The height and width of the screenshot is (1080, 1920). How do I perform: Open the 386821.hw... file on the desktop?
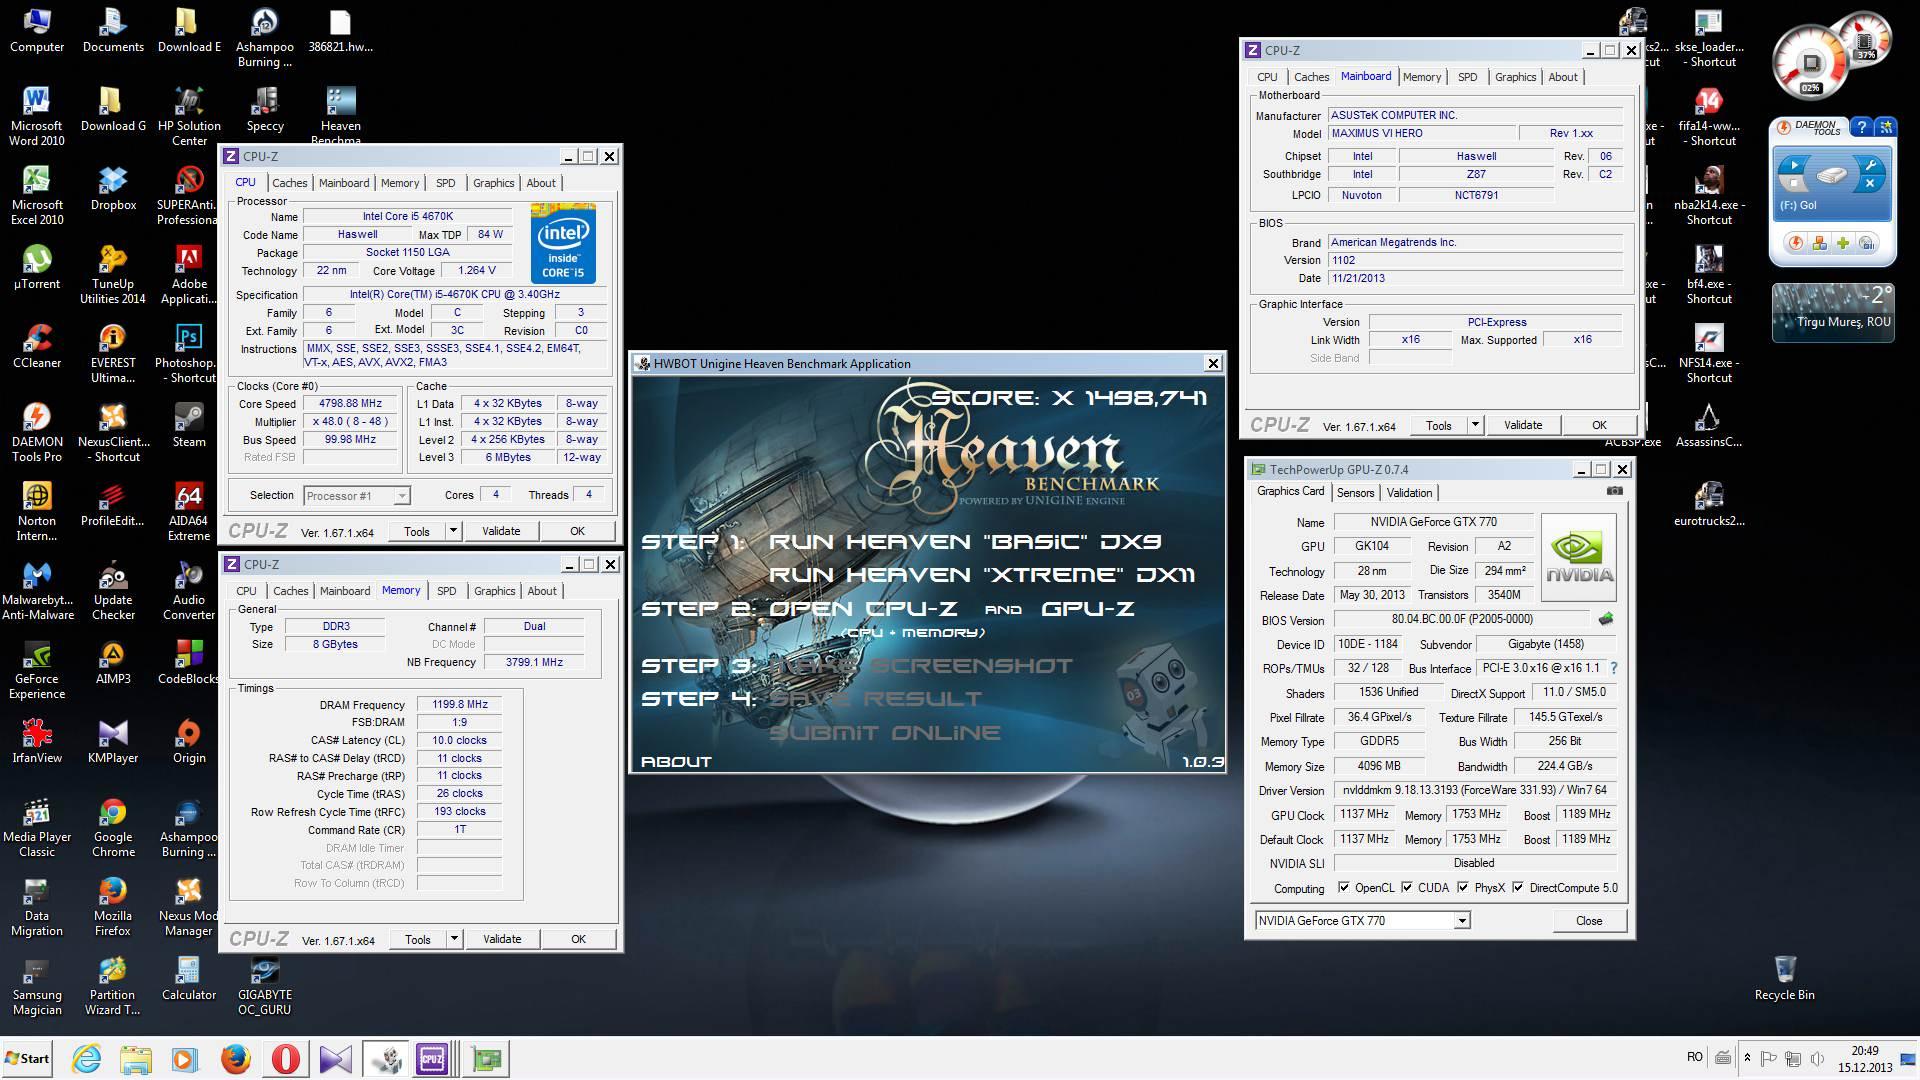pyautogui.click(x=340, y=30)
